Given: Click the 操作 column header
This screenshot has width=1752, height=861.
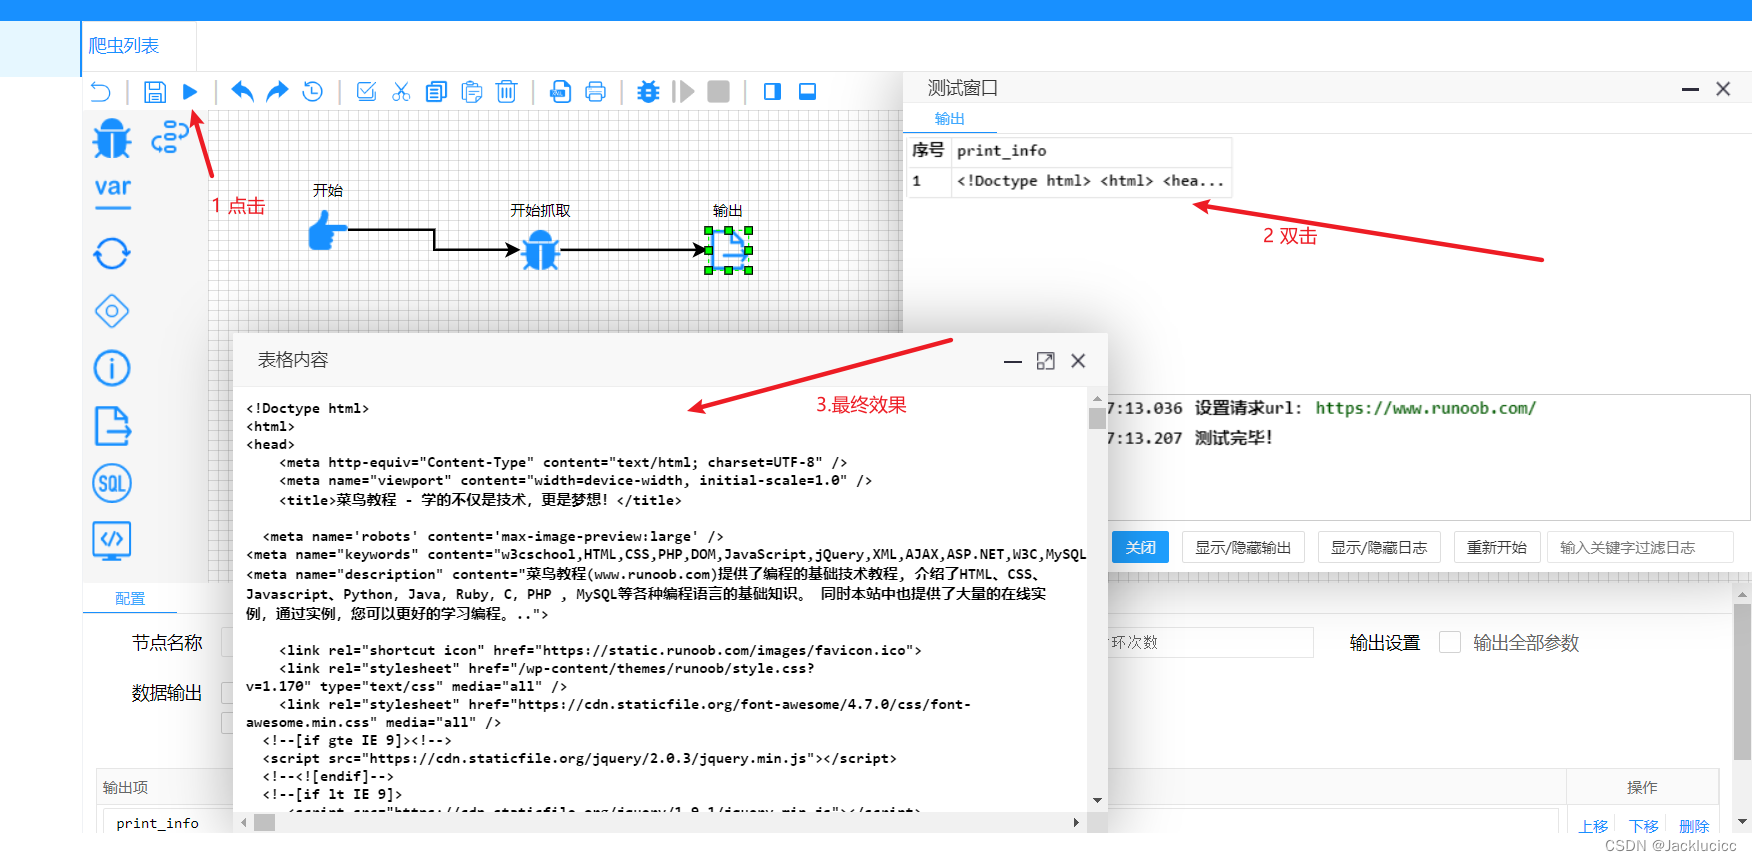Looking at the screenshot, I should tap(1642, 787).
